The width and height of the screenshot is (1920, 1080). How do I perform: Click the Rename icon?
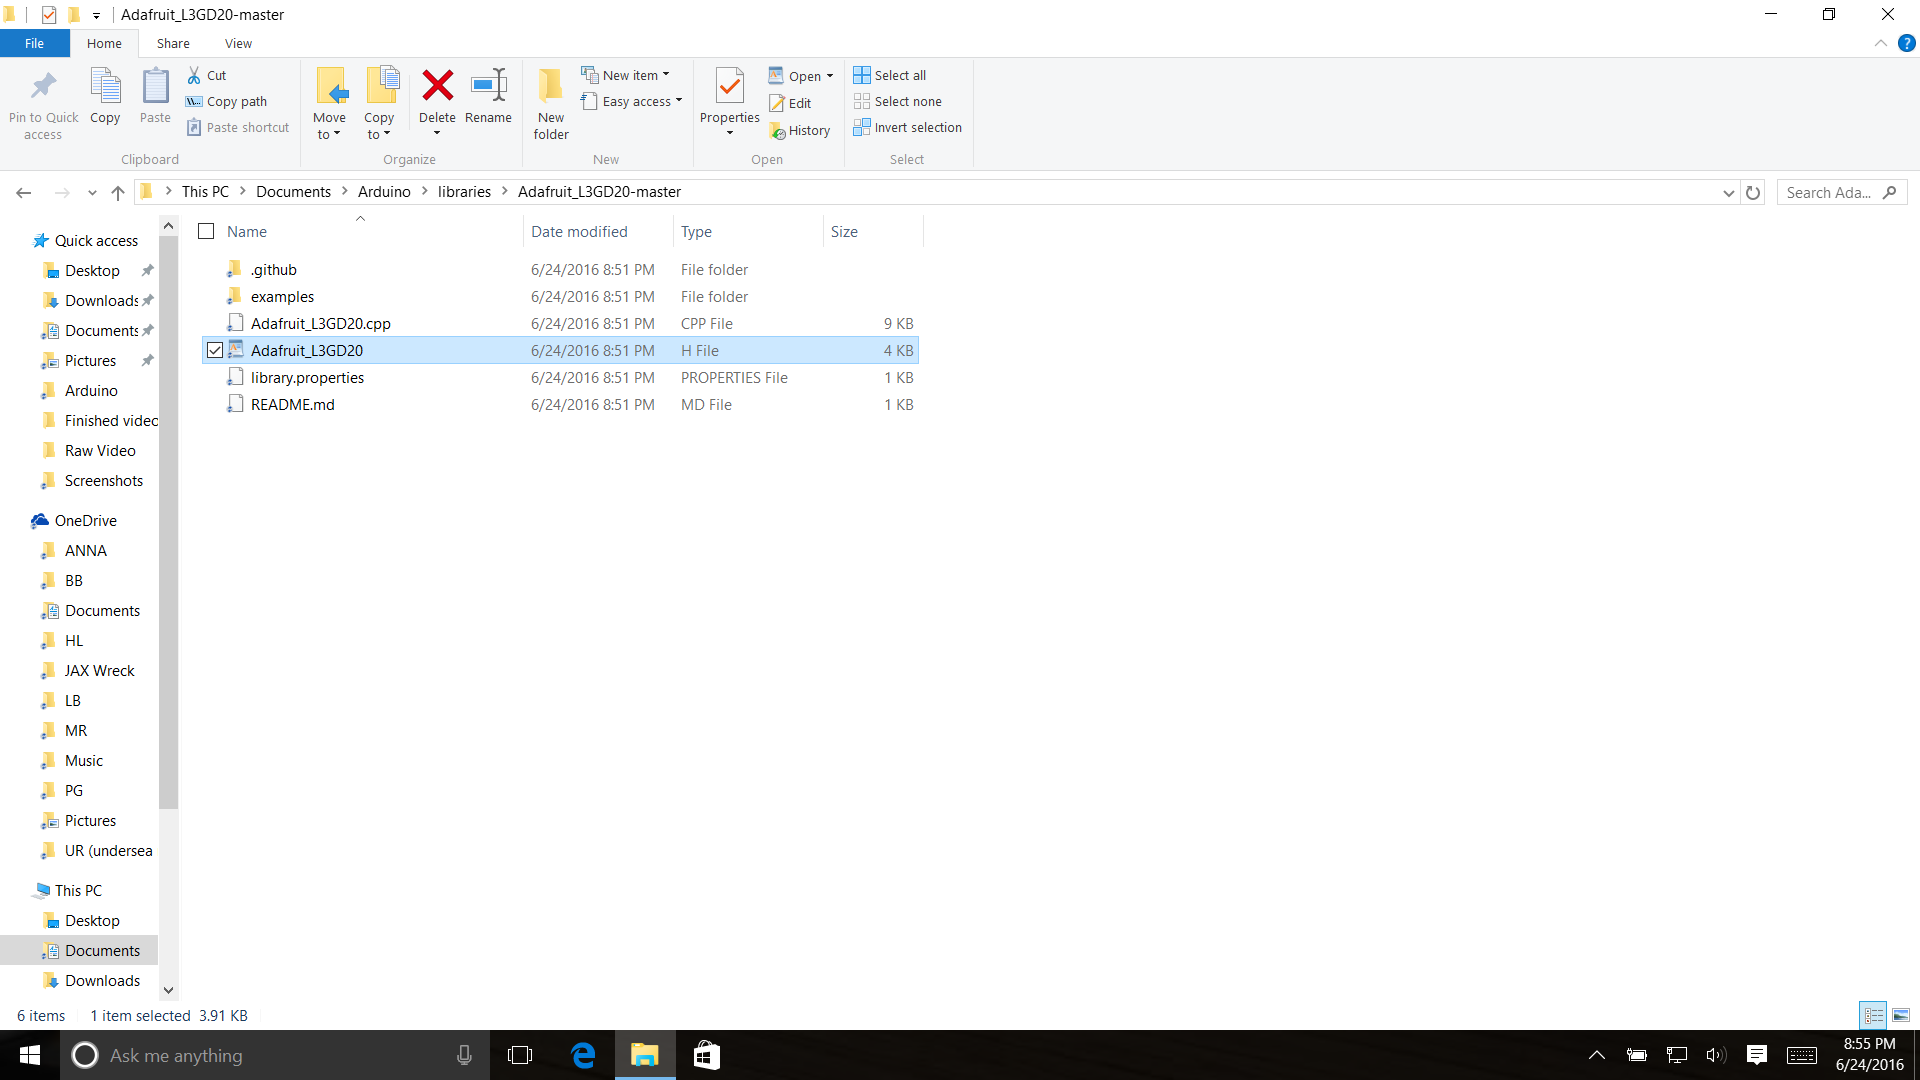coord(488,86)
